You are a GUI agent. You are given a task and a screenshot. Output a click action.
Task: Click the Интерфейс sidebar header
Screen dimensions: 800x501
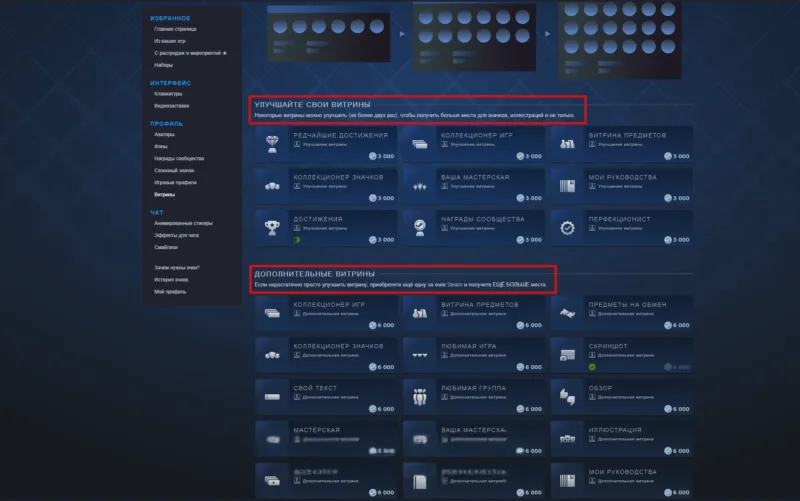click(170, 83)
